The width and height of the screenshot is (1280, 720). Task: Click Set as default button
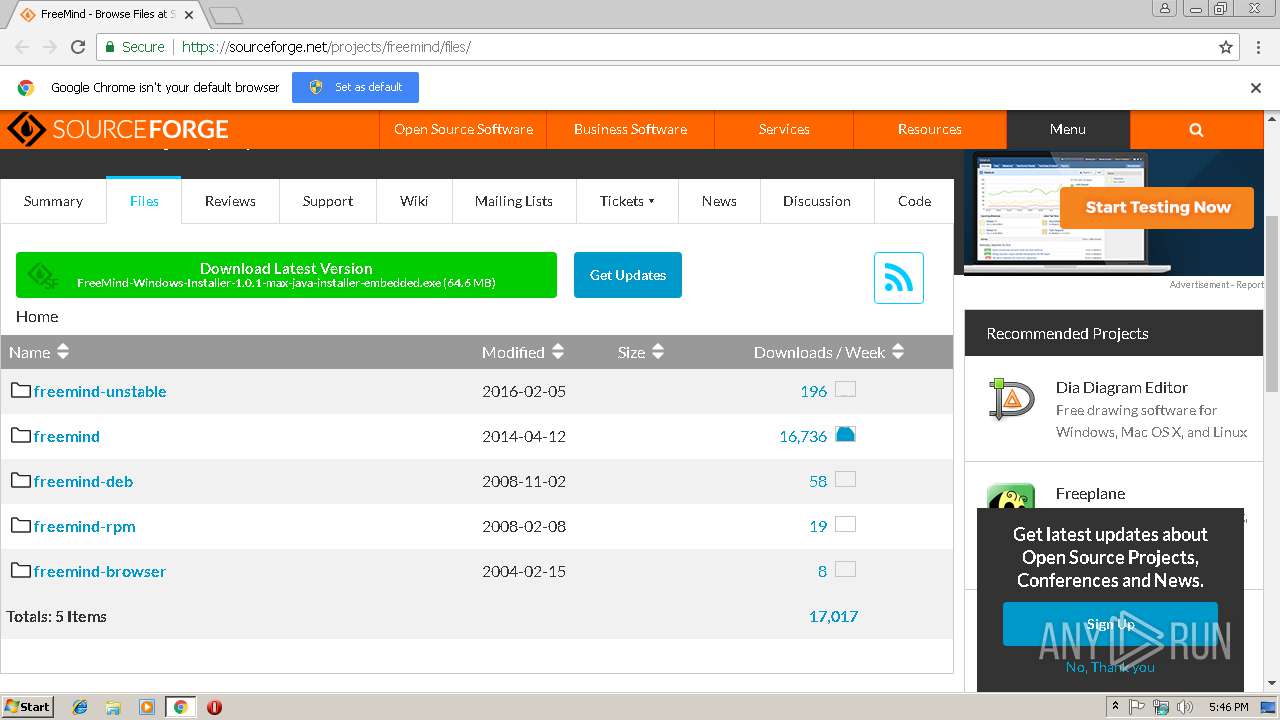pos(355,87)
